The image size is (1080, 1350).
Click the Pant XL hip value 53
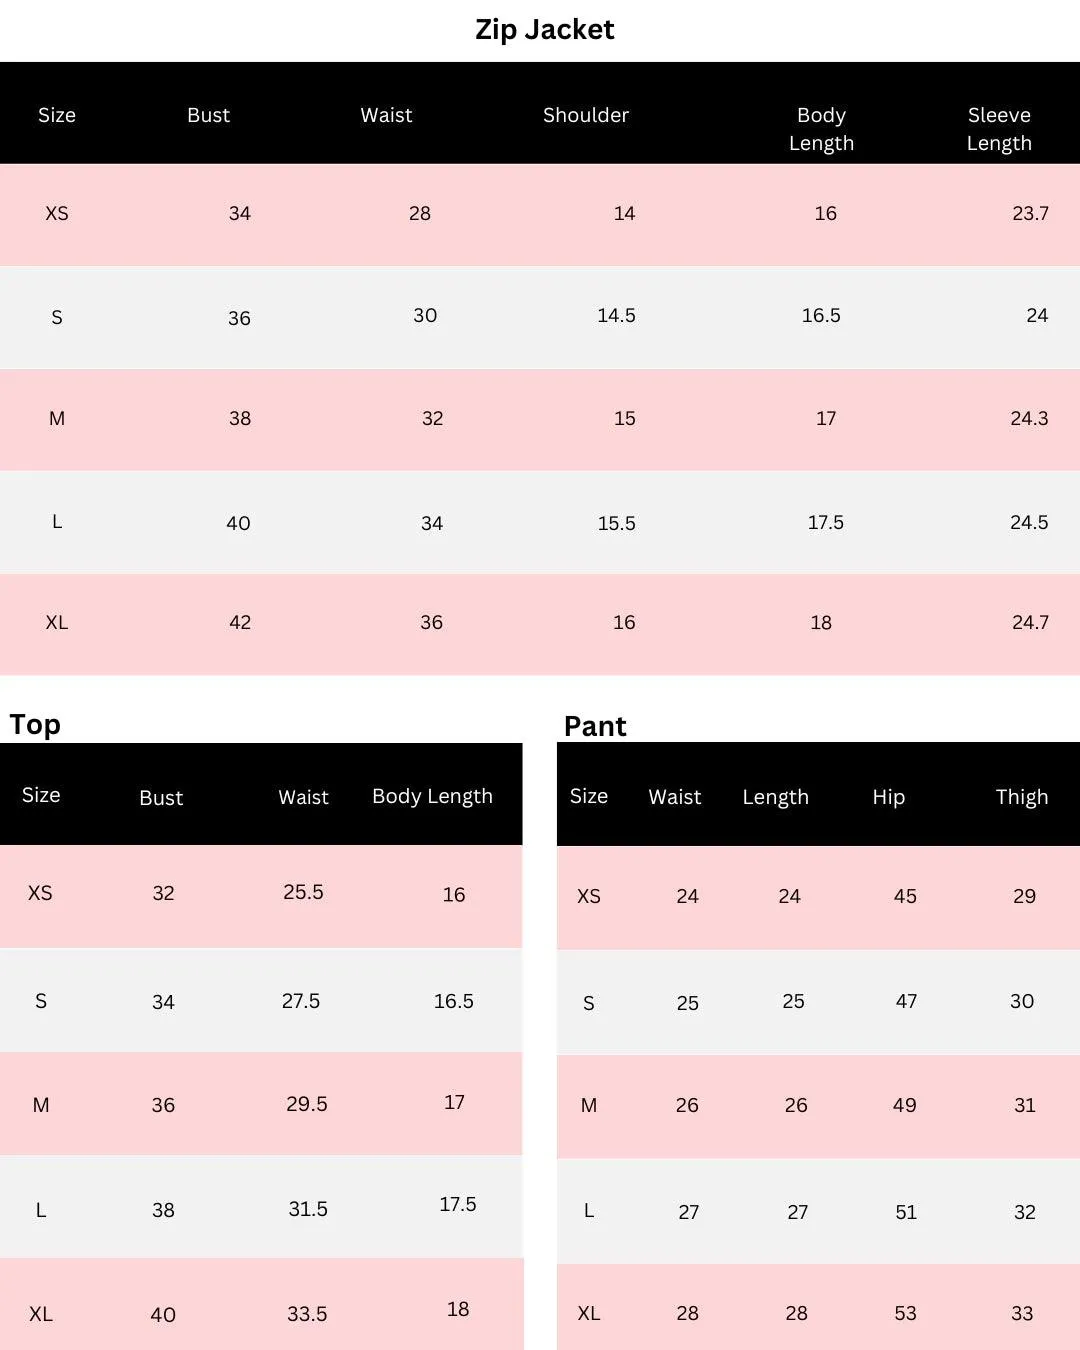[905, 1313]
